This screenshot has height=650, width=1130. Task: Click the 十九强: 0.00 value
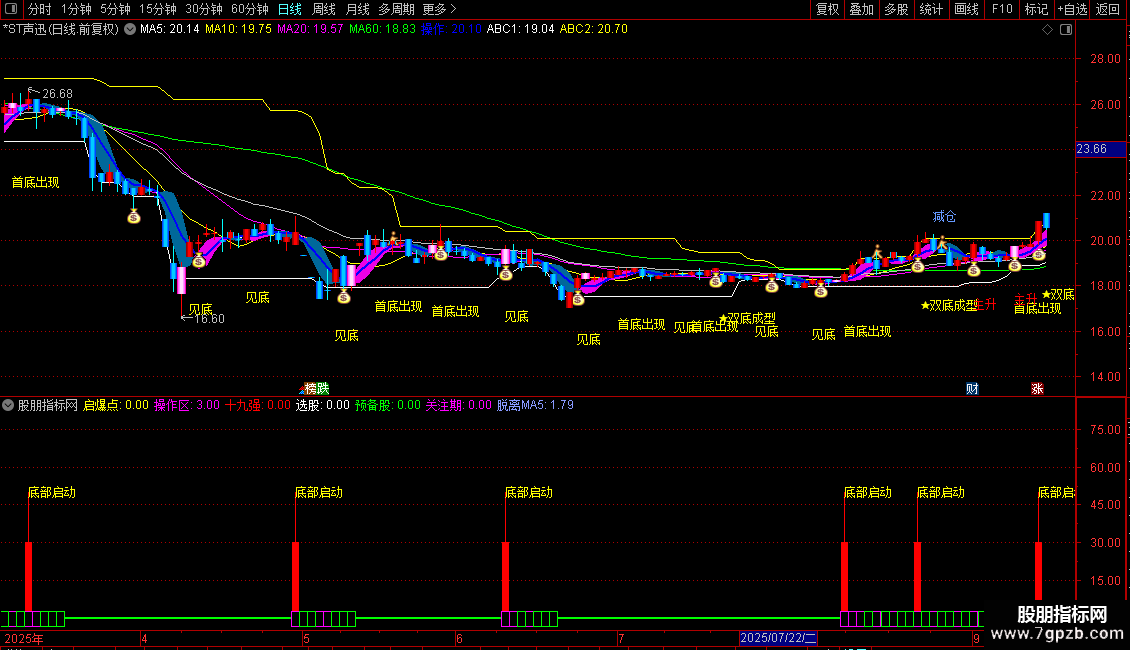[x=258, y=406]
